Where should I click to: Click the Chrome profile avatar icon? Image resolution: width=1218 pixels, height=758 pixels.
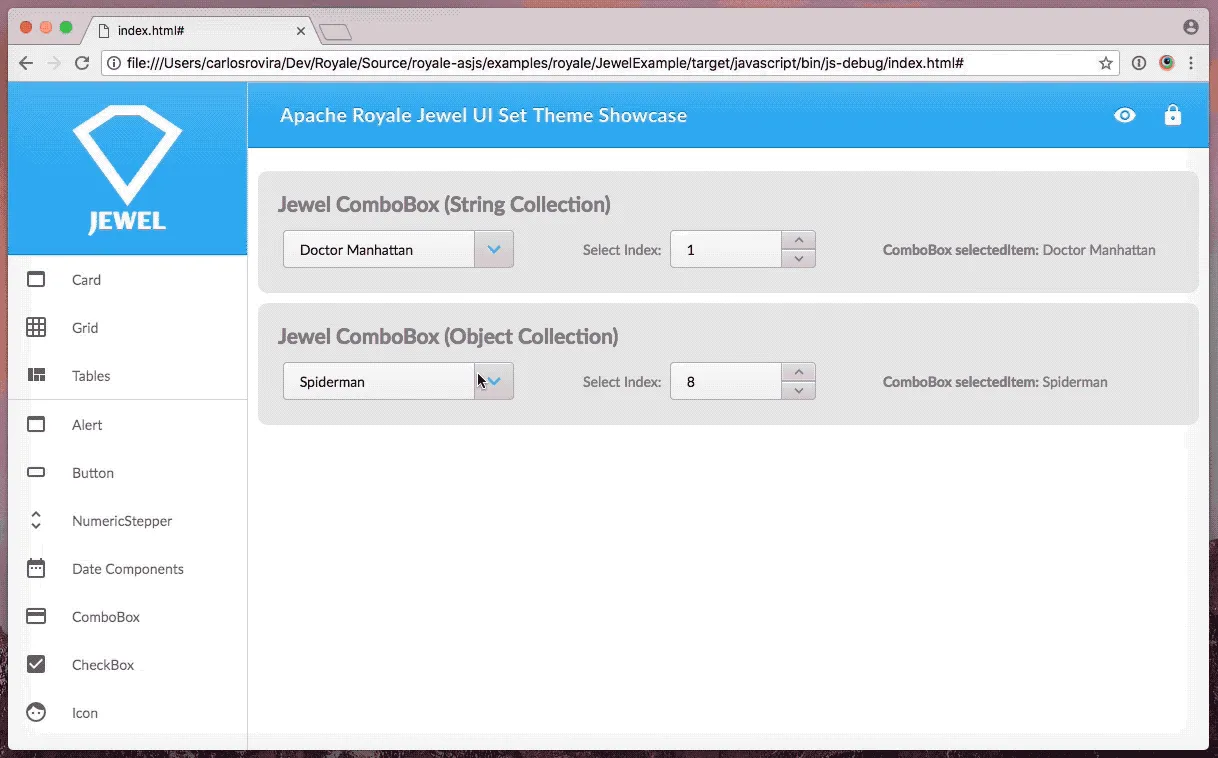(x=1191, y=27)
